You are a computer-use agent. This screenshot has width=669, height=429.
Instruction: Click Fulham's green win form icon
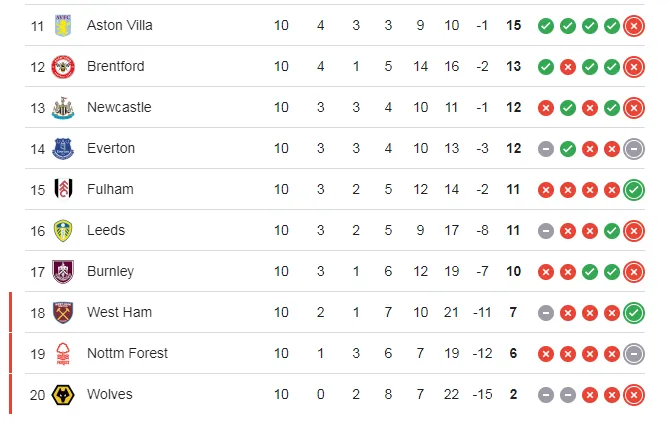point(633,189)
